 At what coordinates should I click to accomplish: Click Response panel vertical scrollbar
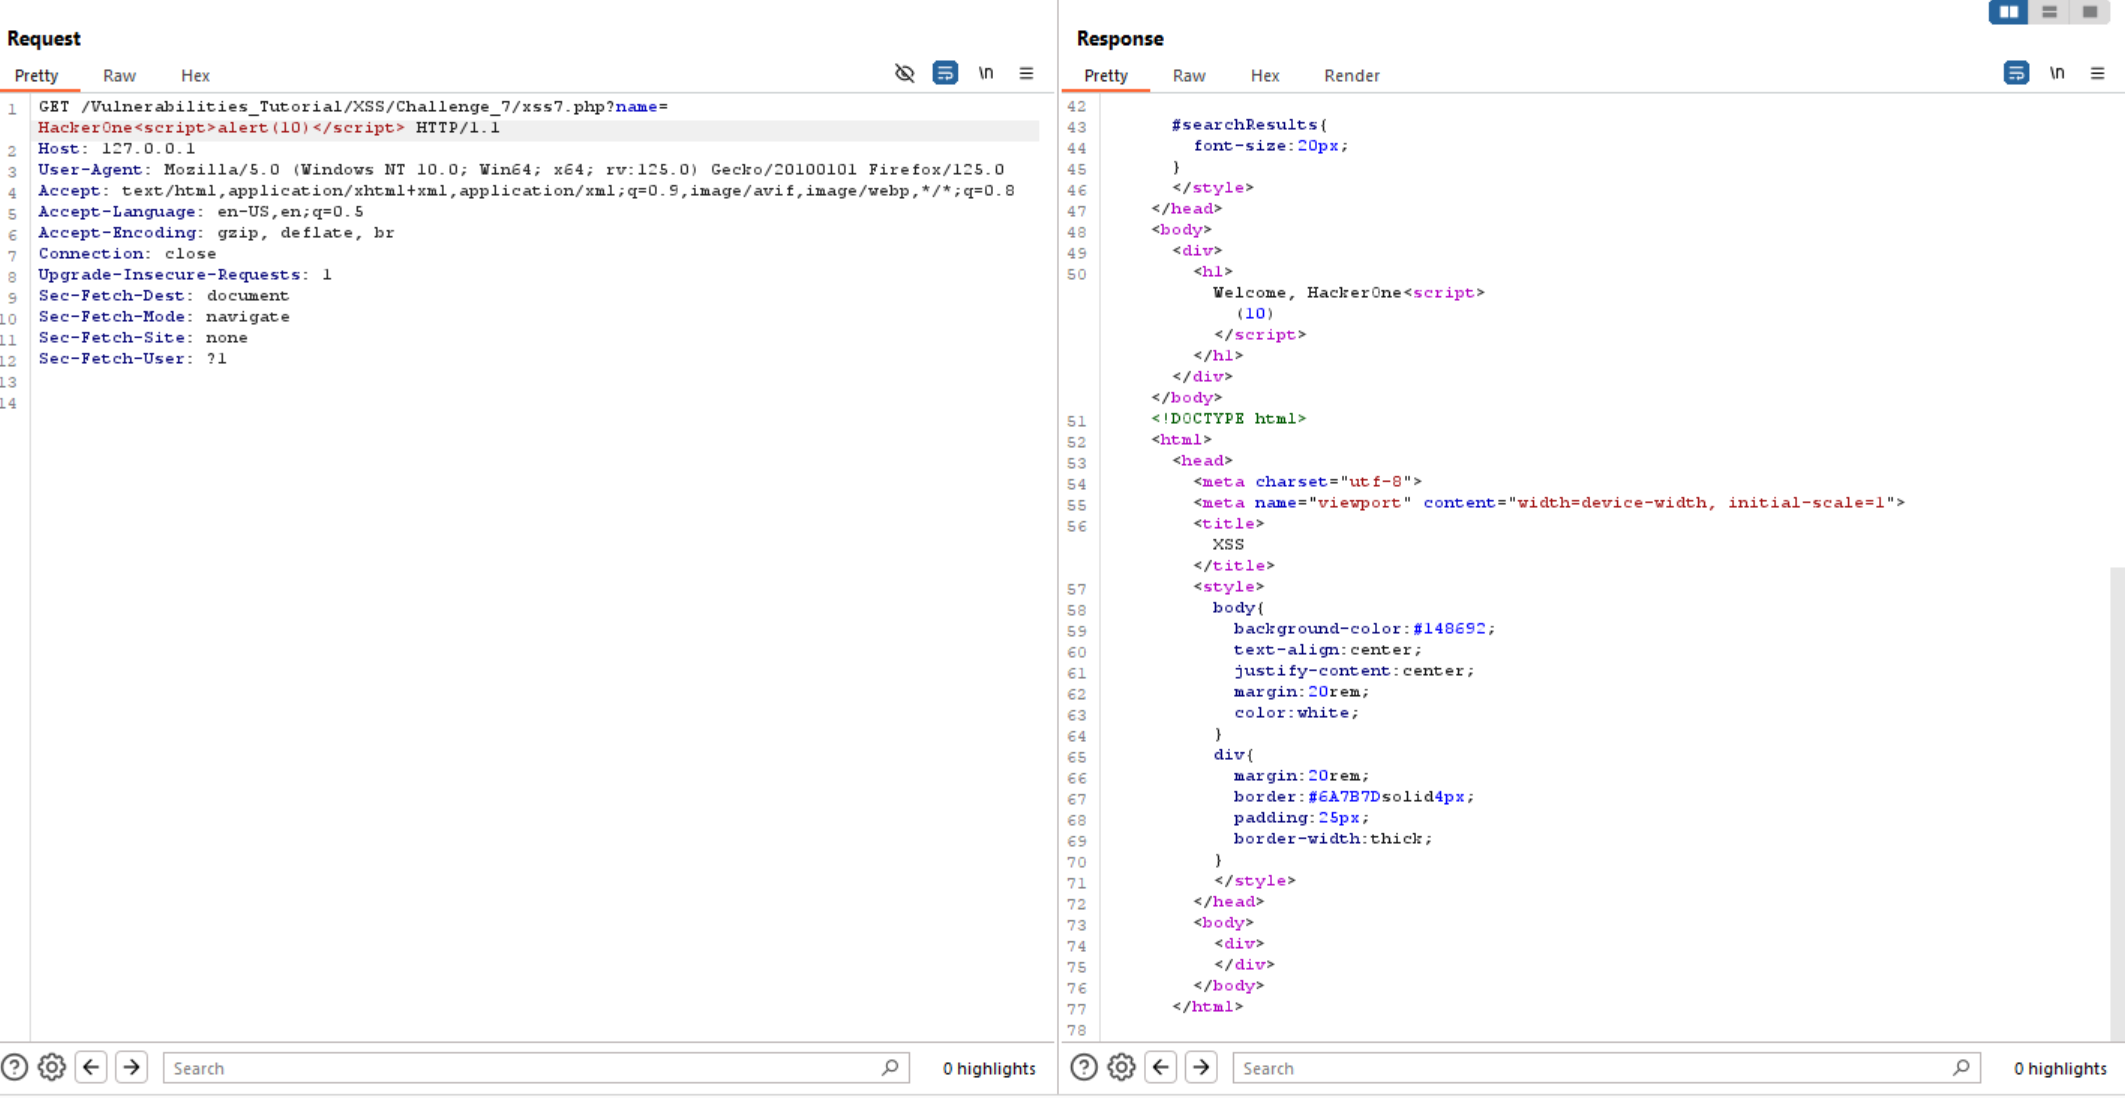[x=2117, y=804]
